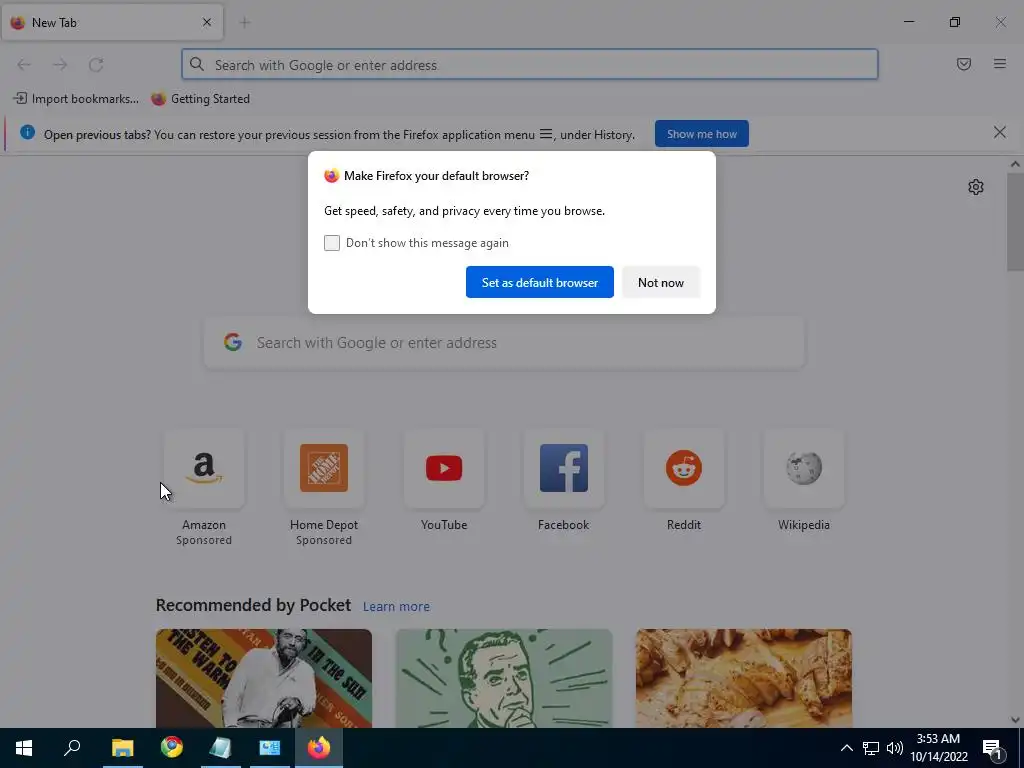Dismiss the restore session notification bar

click(x=999, y=133)
